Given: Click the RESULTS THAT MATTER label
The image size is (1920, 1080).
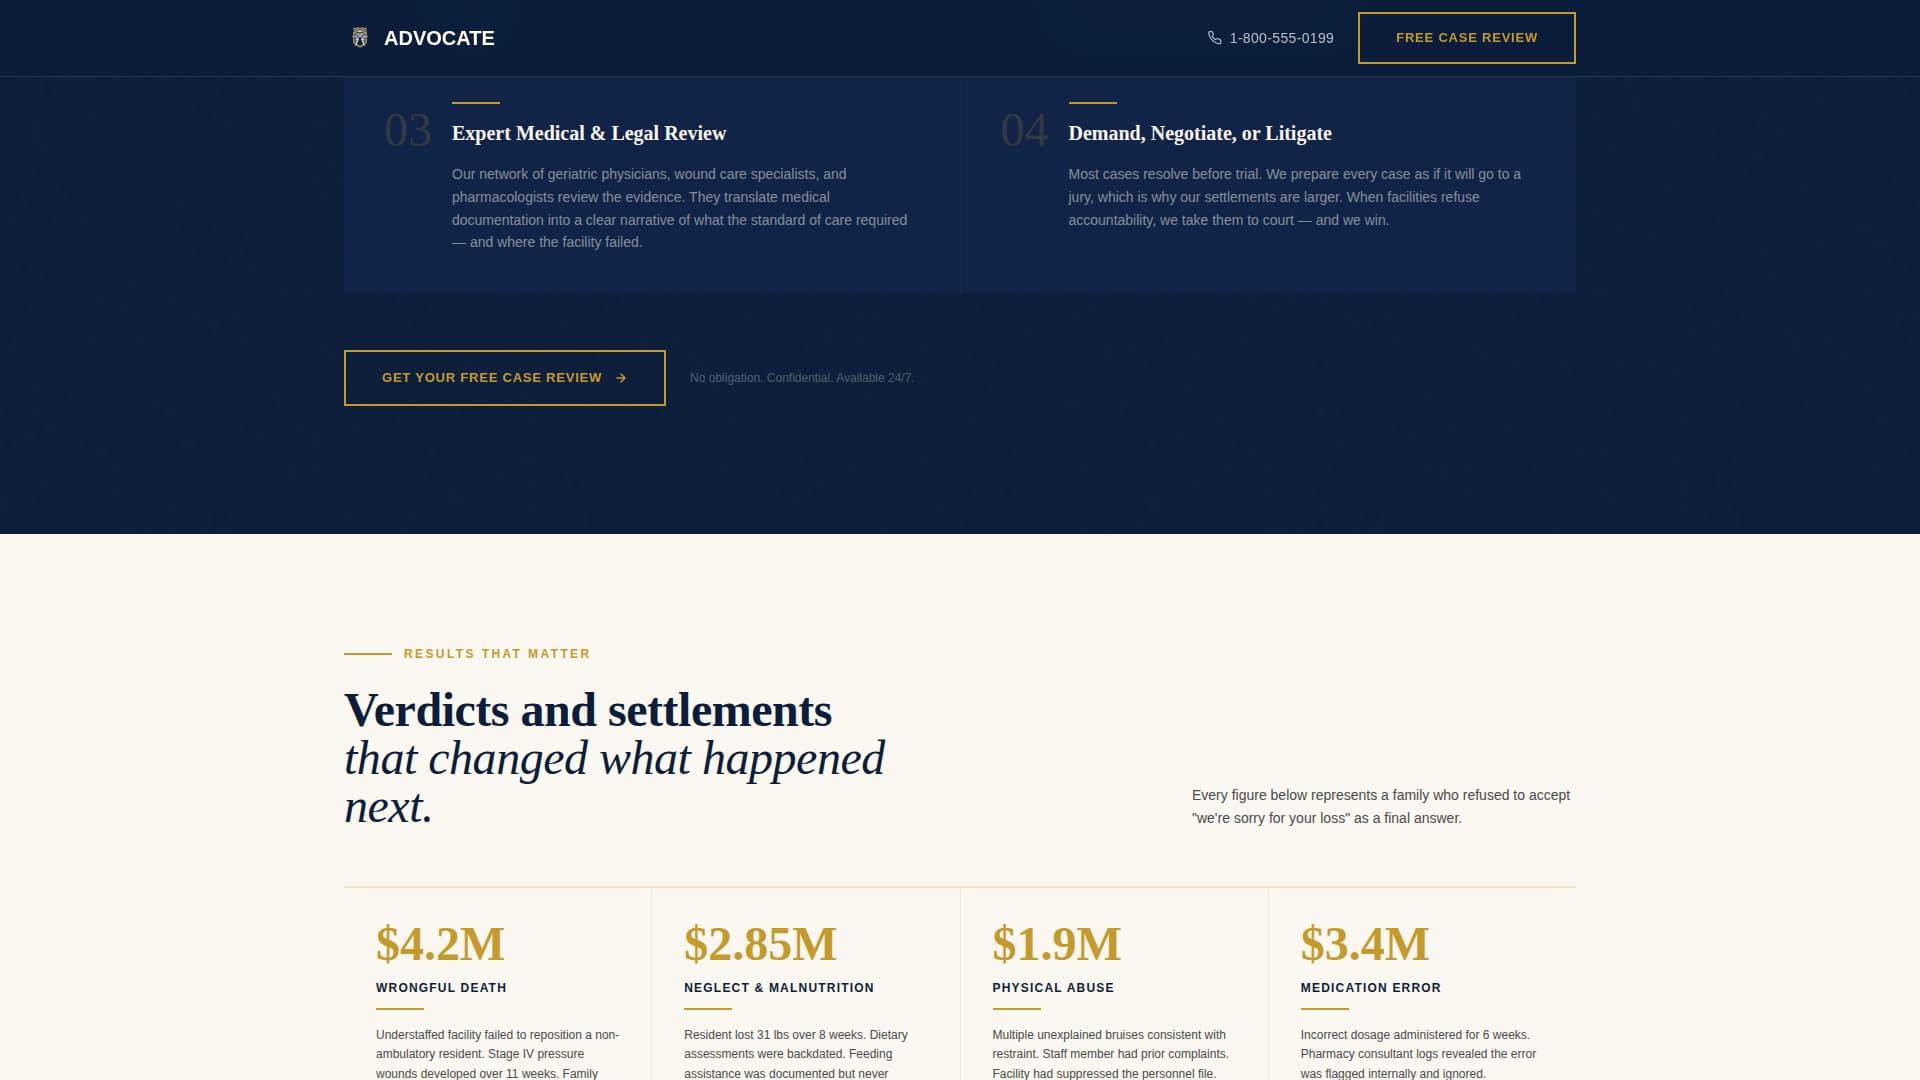Looking at the screenshot, I should [495, 654].
